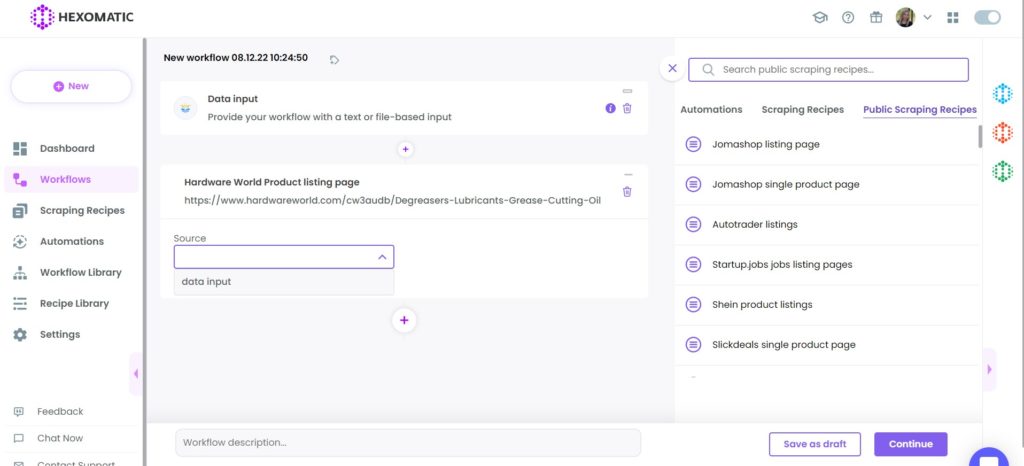Click the Data input step icon

click(185, 108)
